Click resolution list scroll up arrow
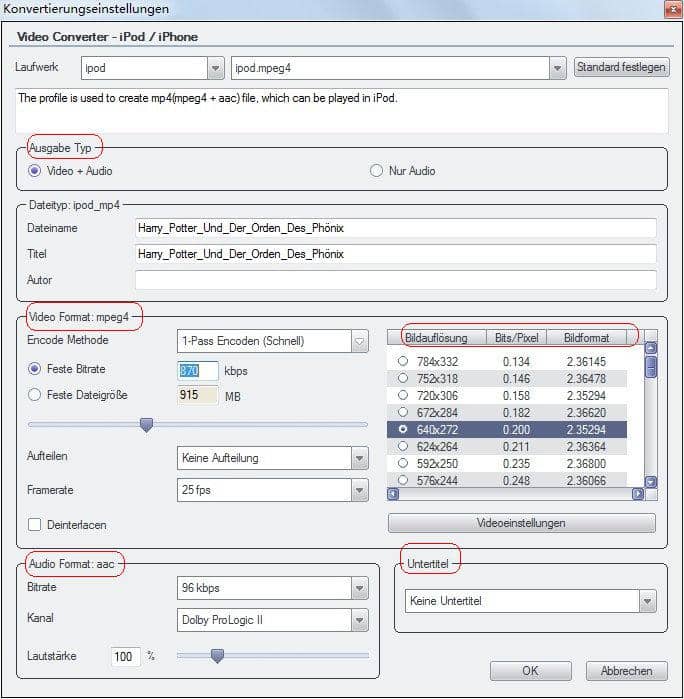This screenshot has height=699, width=684. point(651,348)
